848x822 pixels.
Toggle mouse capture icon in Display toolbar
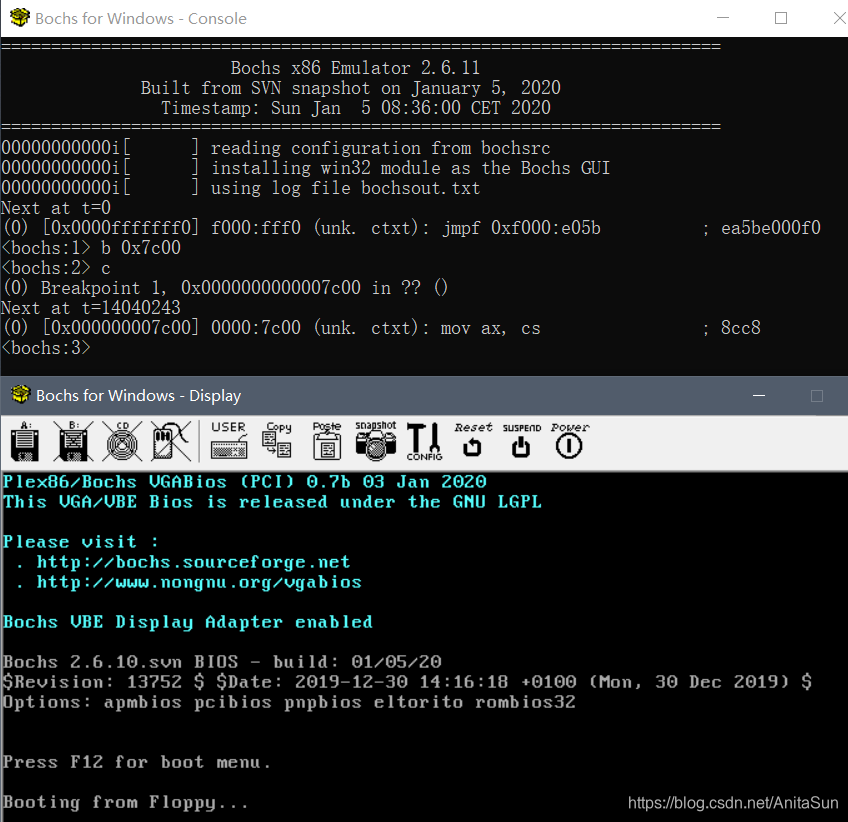click(x=171, y=441)
